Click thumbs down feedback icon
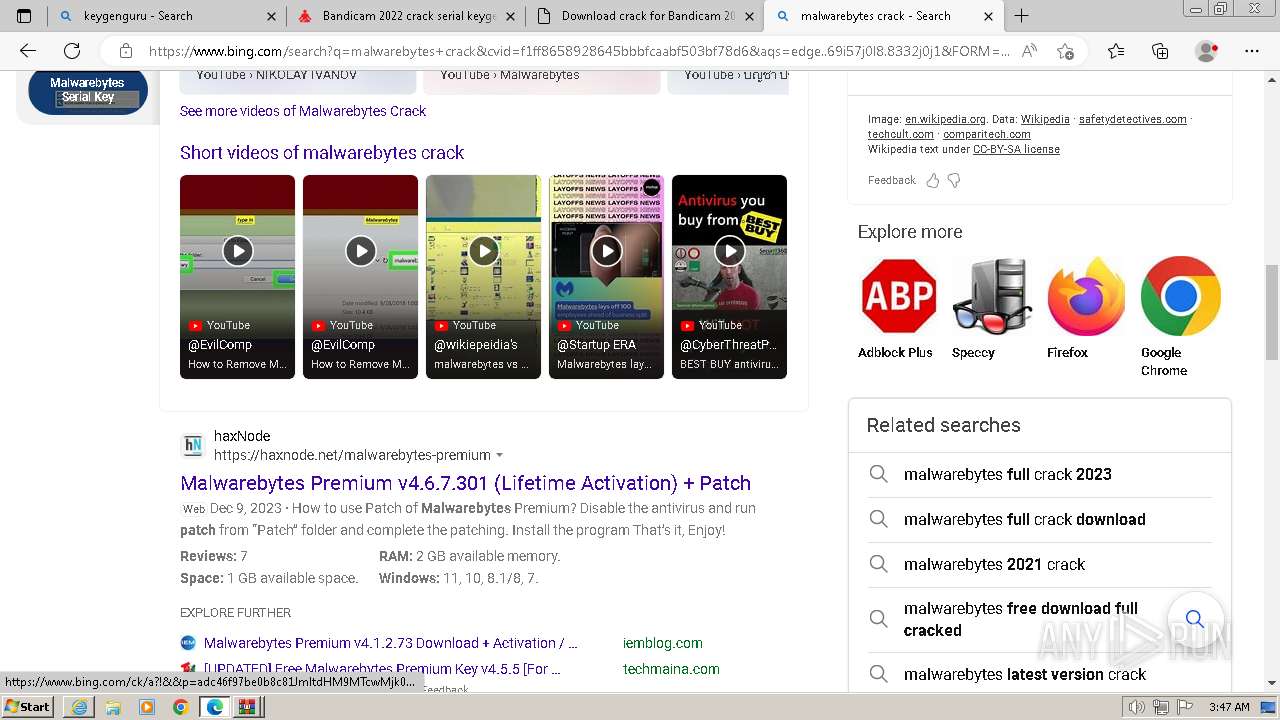 click(x=954, y=180)
